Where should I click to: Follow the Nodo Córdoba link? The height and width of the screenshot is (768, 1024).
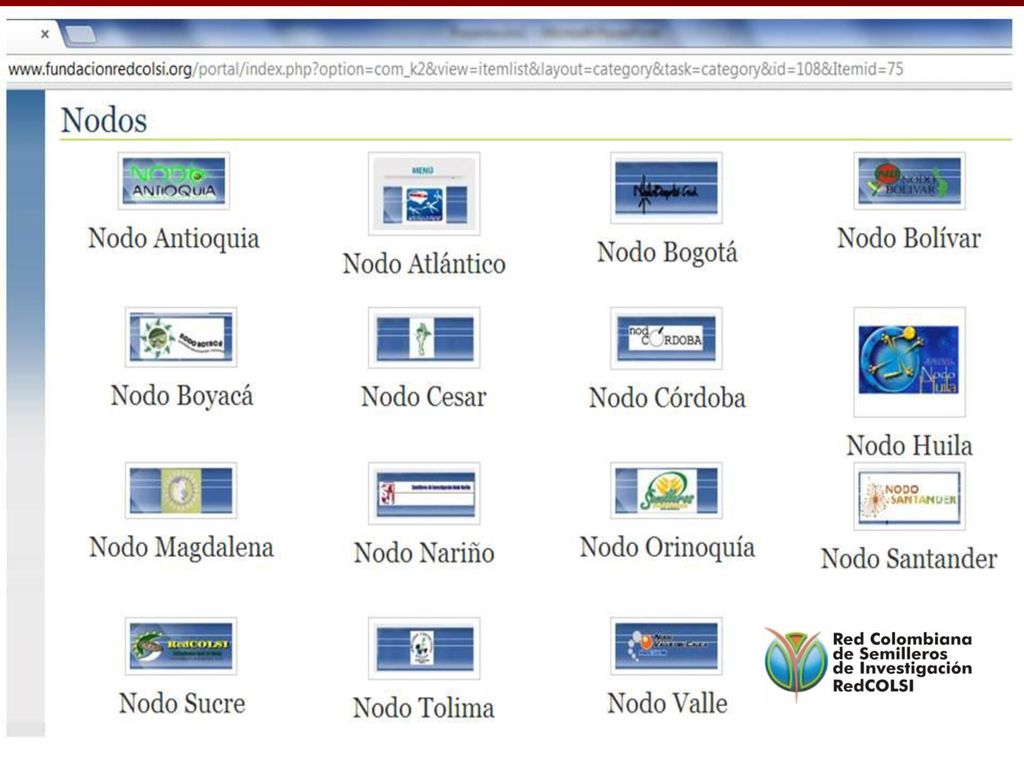pyautogui.click(x=667, y=398)
